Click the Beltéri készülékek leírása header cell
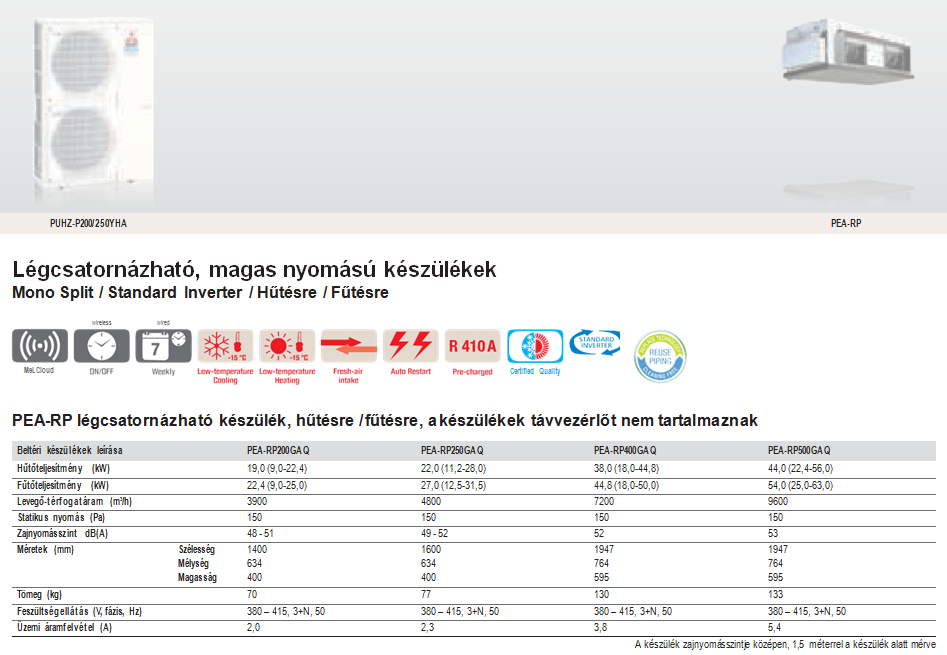Image resolution: width=947 pixels, height=655 pixels. [69, 450]
